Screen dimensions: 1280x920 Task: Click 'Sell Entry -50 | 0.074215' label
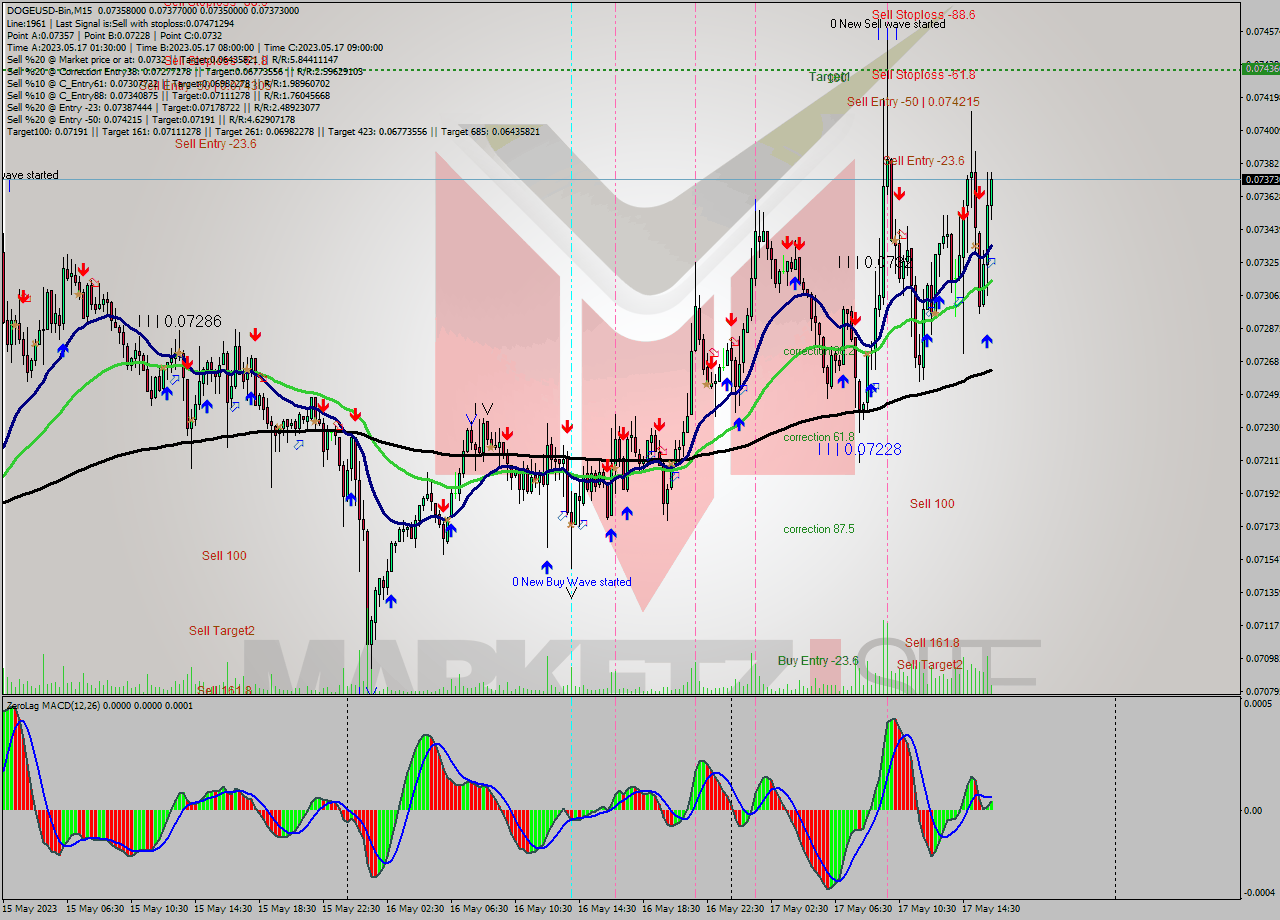[x=913, y=102]
